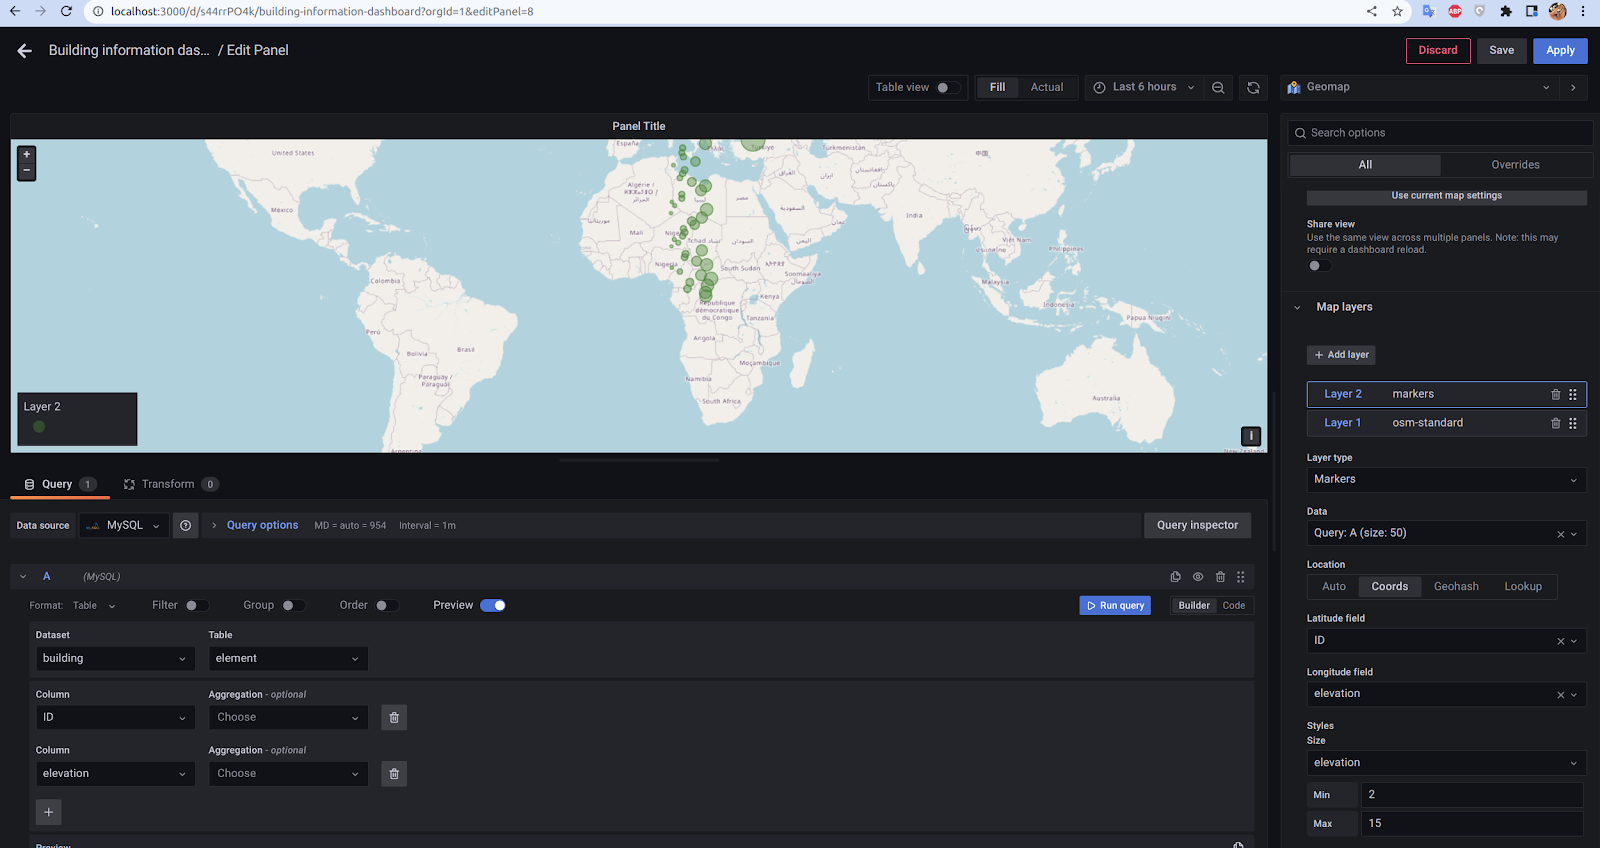Viewport: 1600px width, 848px height.
Task: Delete Layer 2 markers with trash icon
Action: (1555, 395)
